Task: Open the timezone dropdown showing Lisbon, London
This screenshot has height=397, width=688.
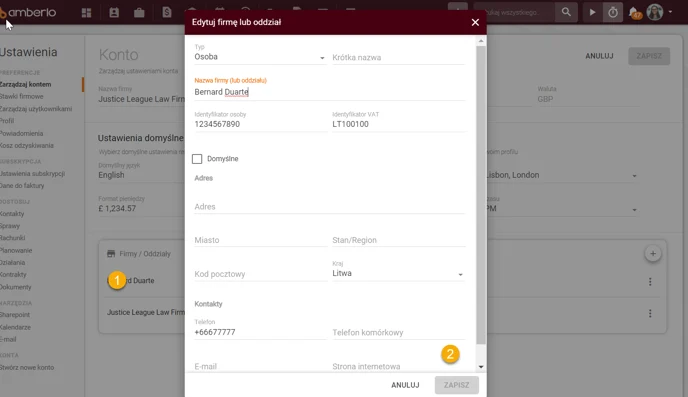Action: [562, 175]
